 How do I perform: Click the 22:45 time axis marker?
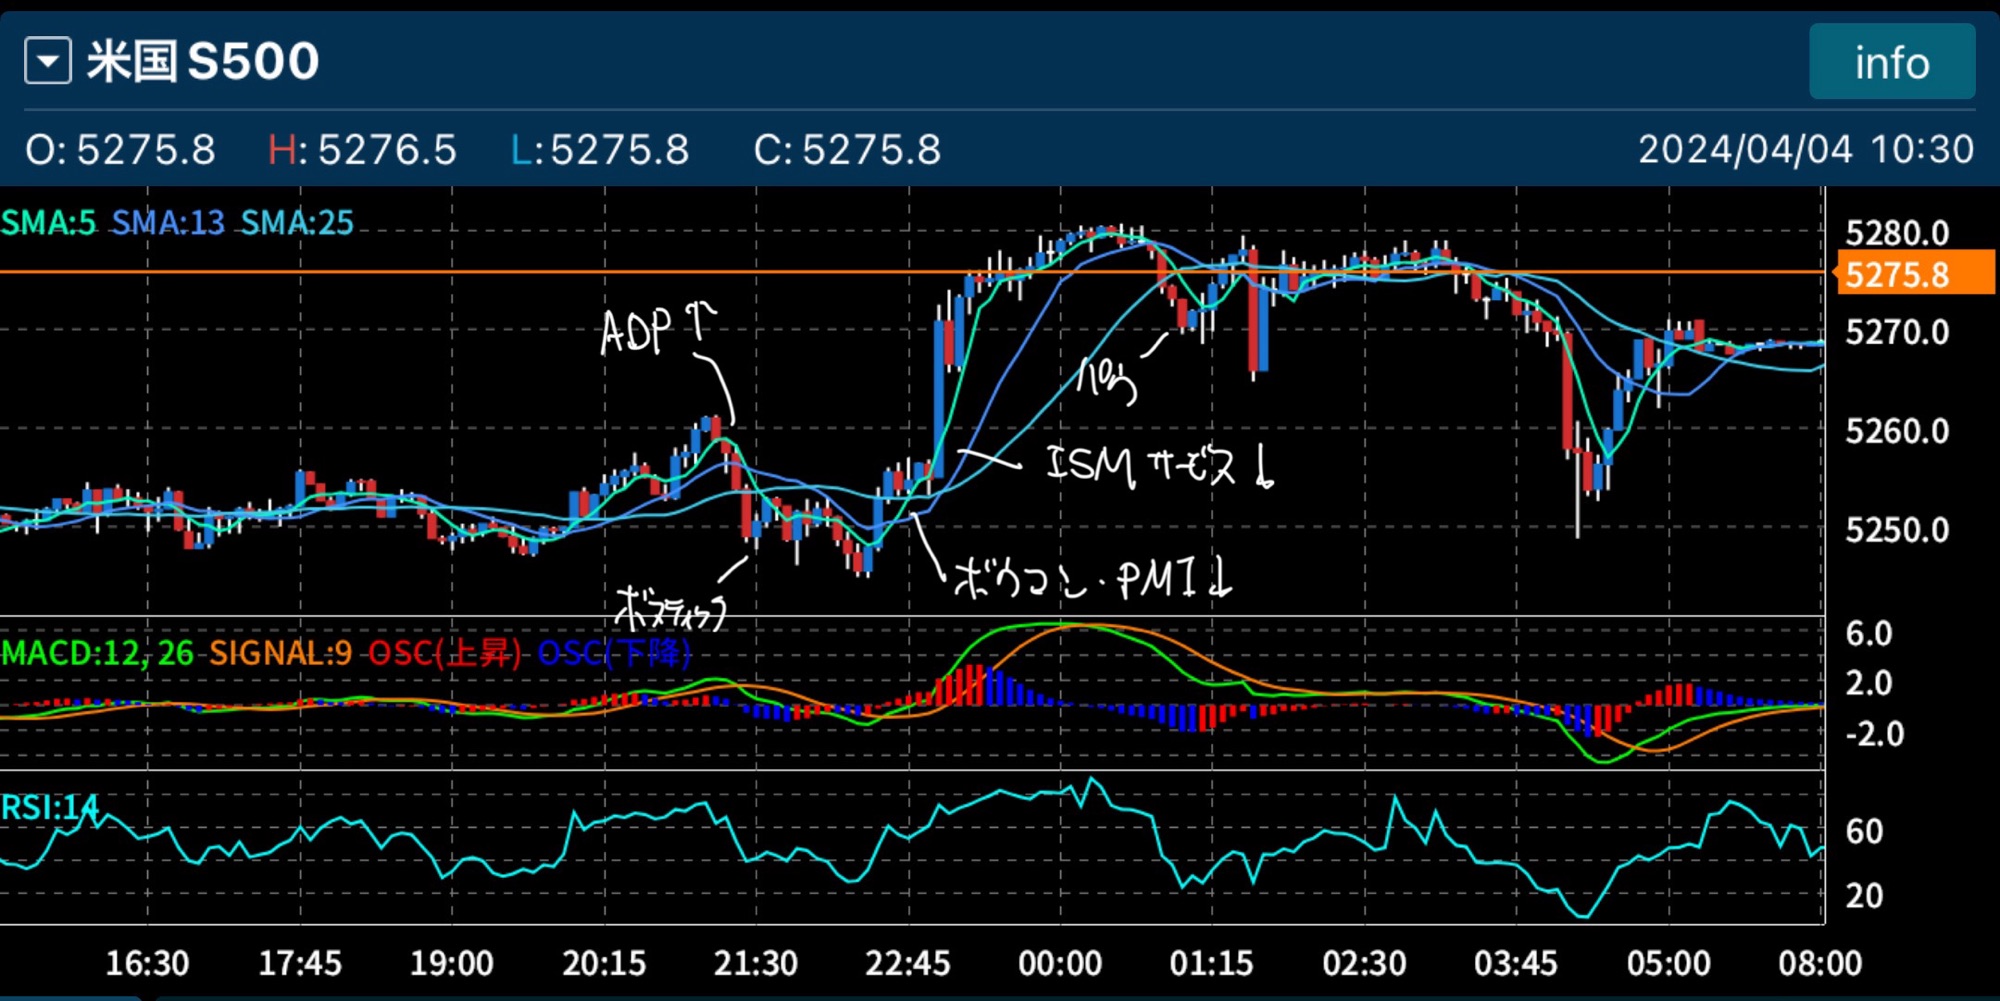click(x=907, y=963)
